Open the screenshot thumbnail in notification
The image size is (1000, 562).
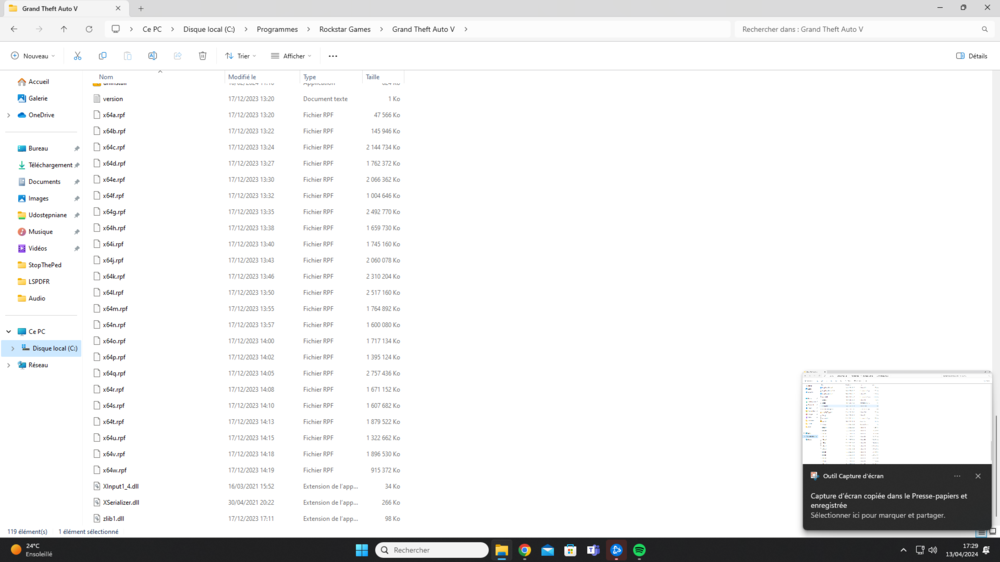(x=897, y=418)
